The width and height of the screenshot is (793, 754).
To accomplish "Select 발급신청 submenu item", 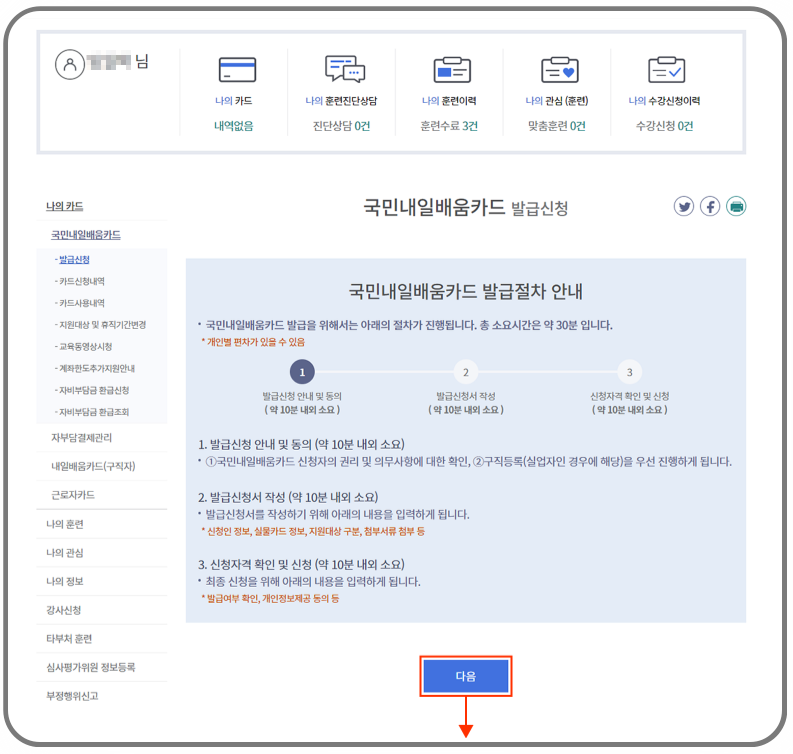I will pyautogui.click(x=74, y=259).
